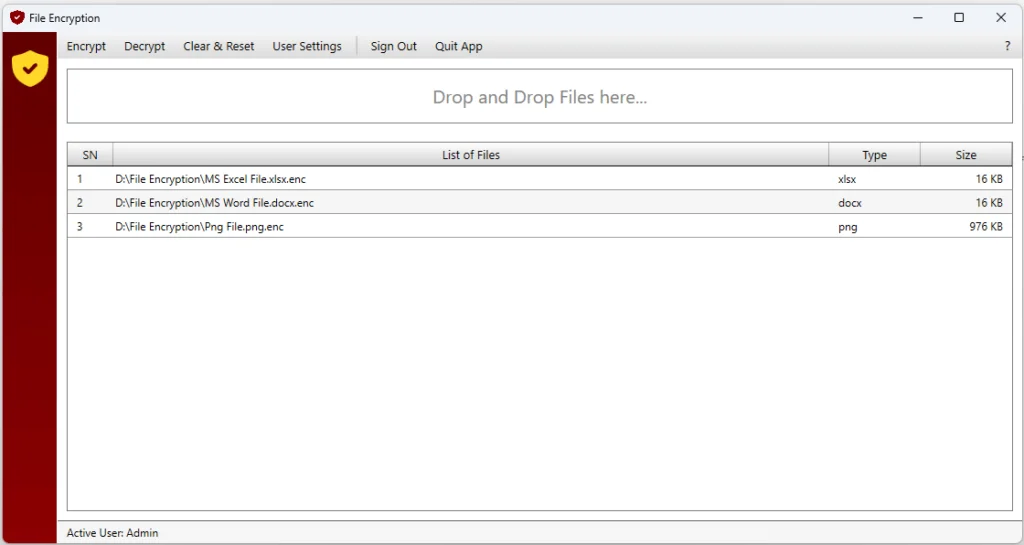The height and width of the screenshot is (545, 1024).
Task: Select the Png File.png.enc row
Action: point(539,226)
